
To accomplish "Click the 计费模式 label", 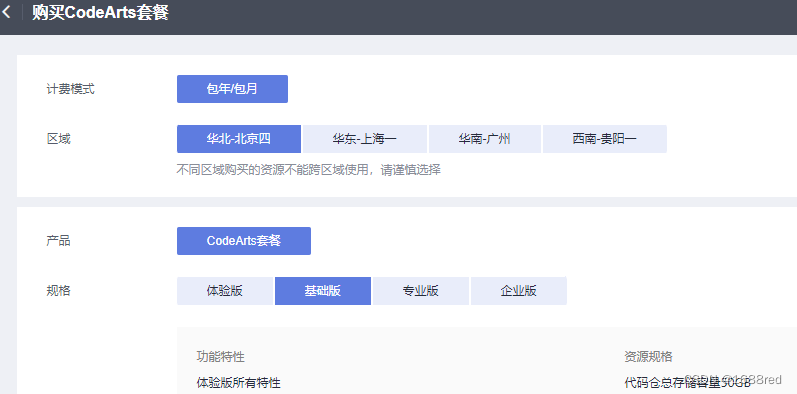I will [71, 89].
